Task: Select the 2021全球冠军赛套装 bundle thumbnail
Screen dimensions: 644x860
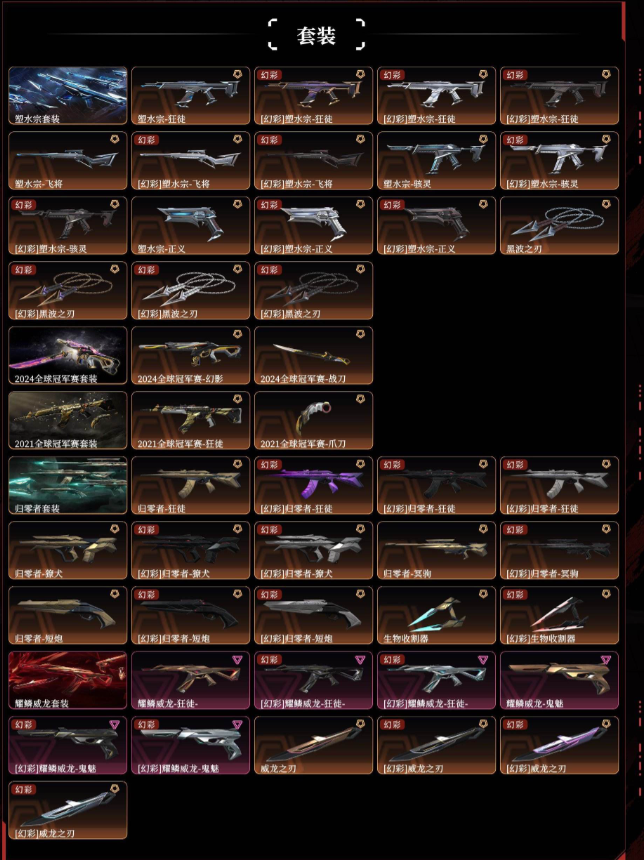Action: tap(67, 420)
